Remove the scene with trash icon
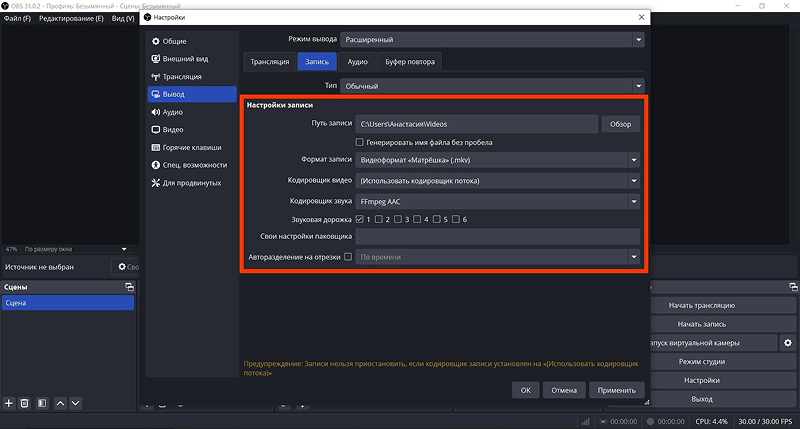 pyautogui.click(x=24, y=403)
